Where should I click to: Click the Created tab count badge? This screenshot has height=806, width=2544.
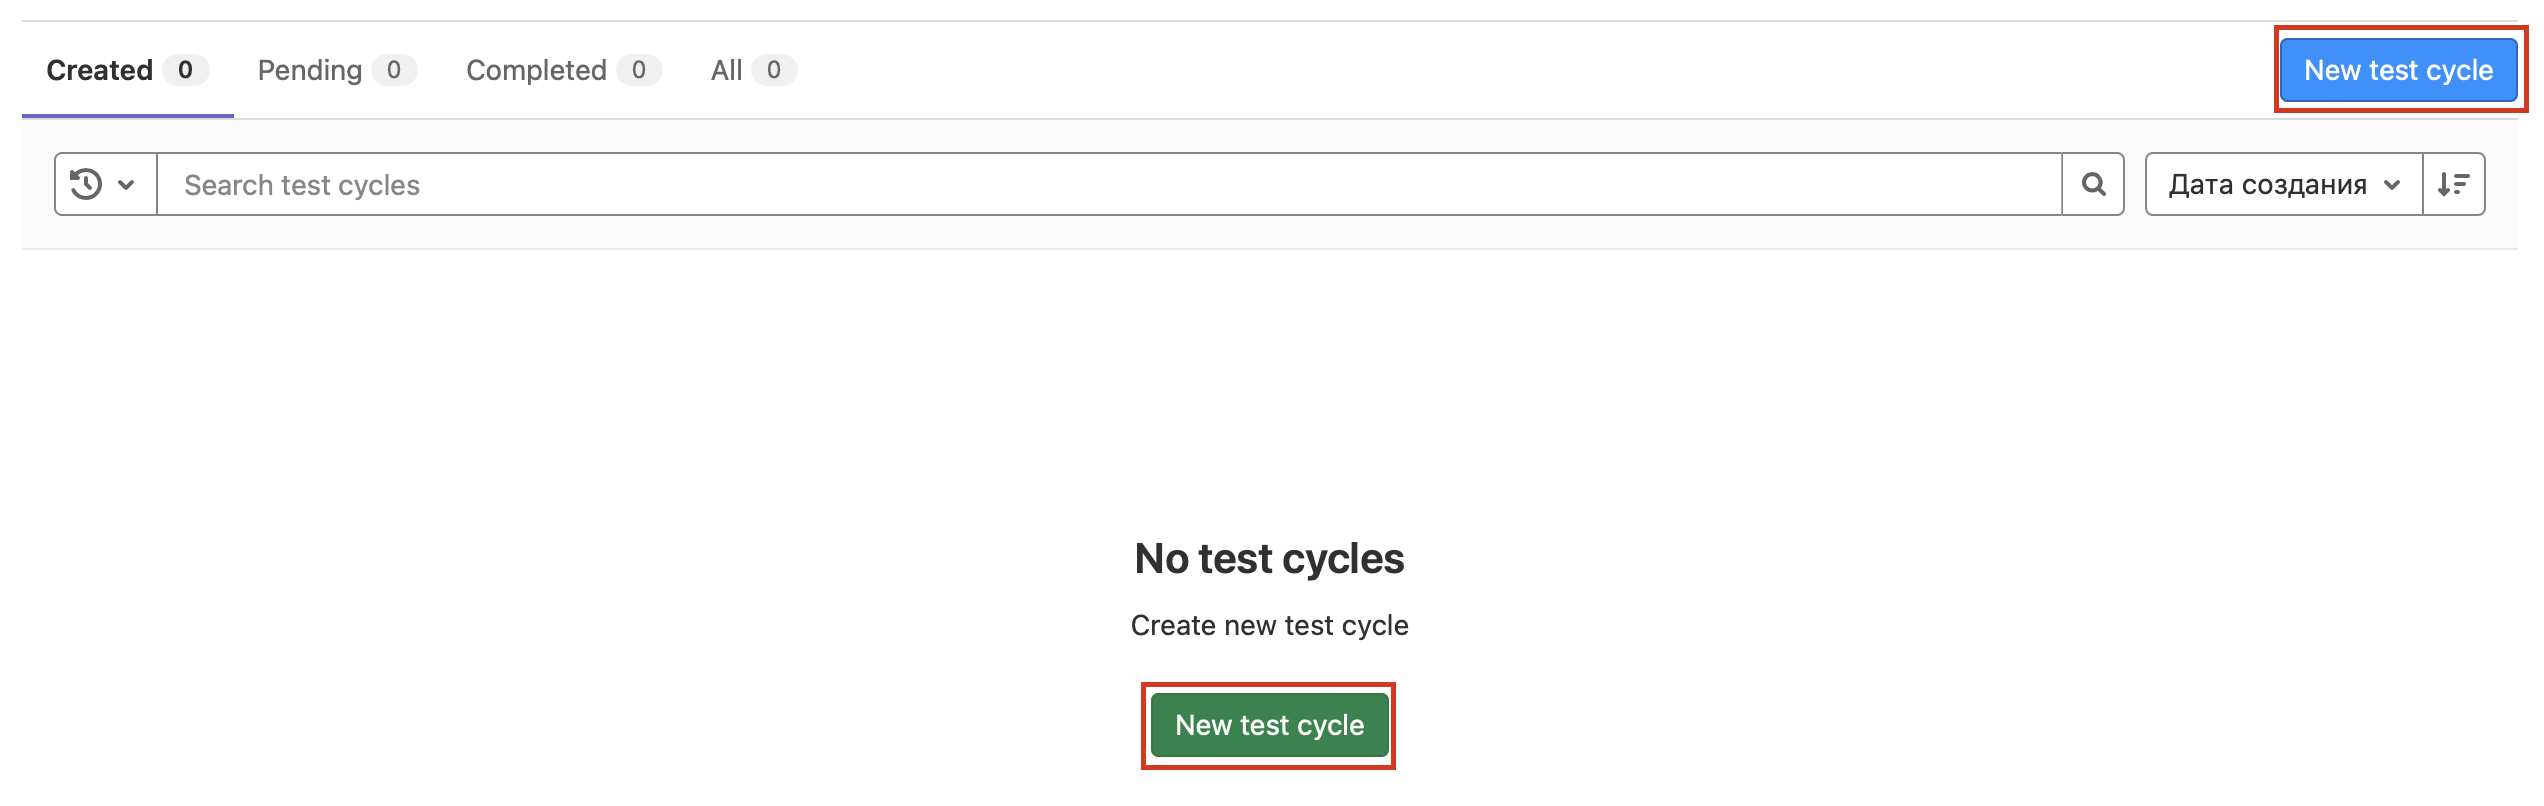click(185, 70)
